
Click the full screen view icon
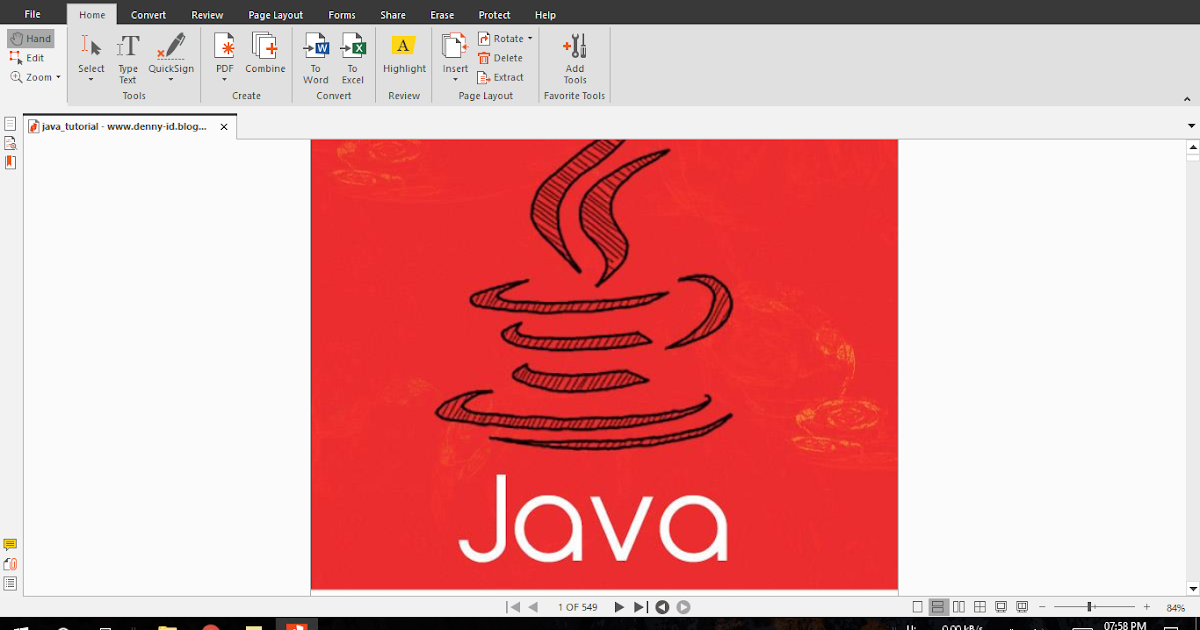[x=1022, y=607]
